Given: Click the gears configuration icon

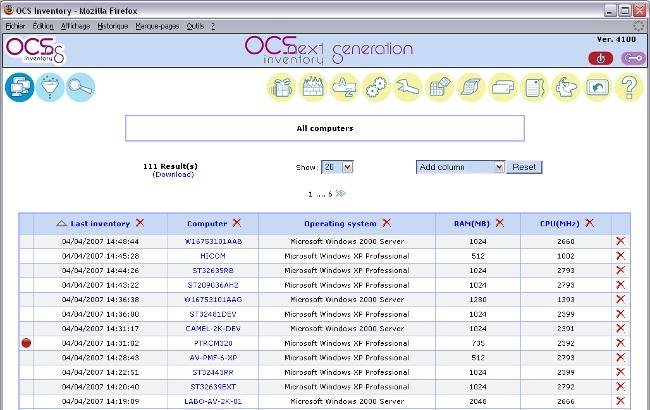Looking at the screenshot, I should 377,88.
